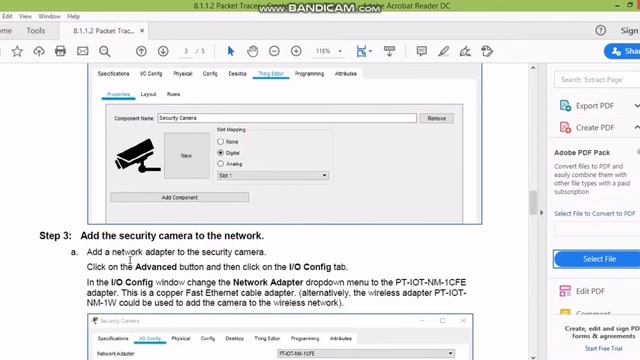Open the sign document tool

pos(465,51)
